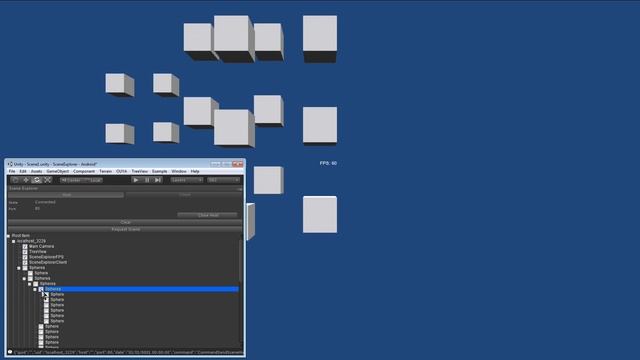Open the Scene Explorer panel options menu icon
This screenshot has height=360, width=640.
tap(240, 189)
